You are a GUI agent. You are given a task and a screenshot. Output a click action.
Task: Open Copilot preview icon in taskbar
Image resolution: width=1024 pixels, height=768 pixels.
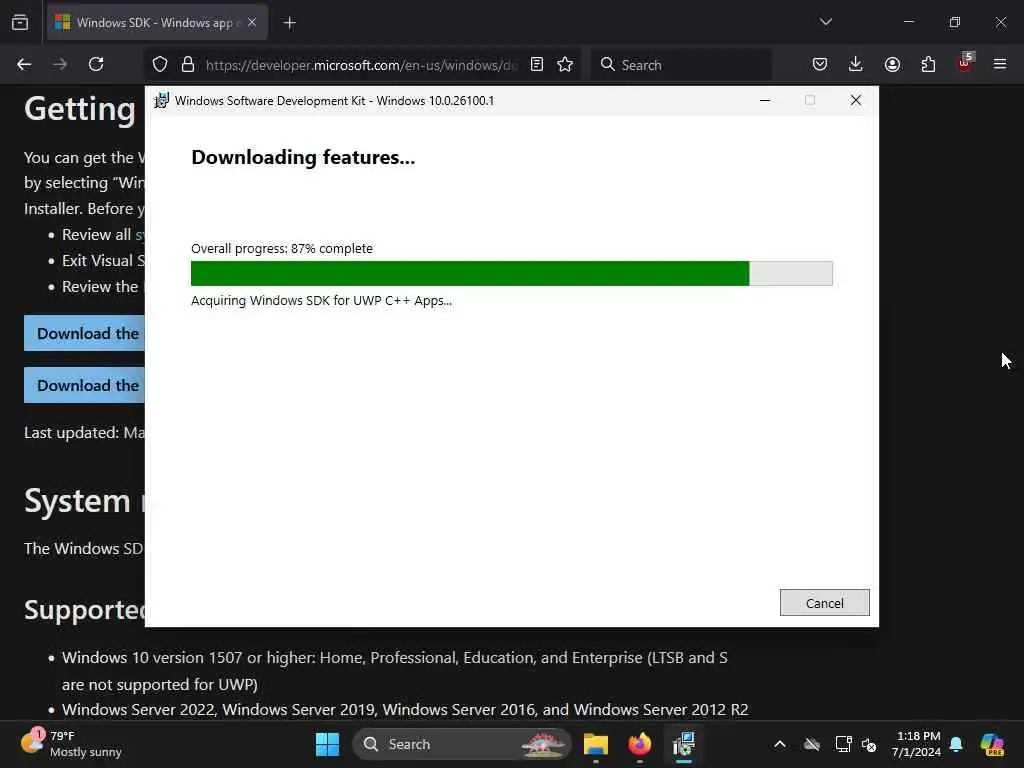click(993, 744)
